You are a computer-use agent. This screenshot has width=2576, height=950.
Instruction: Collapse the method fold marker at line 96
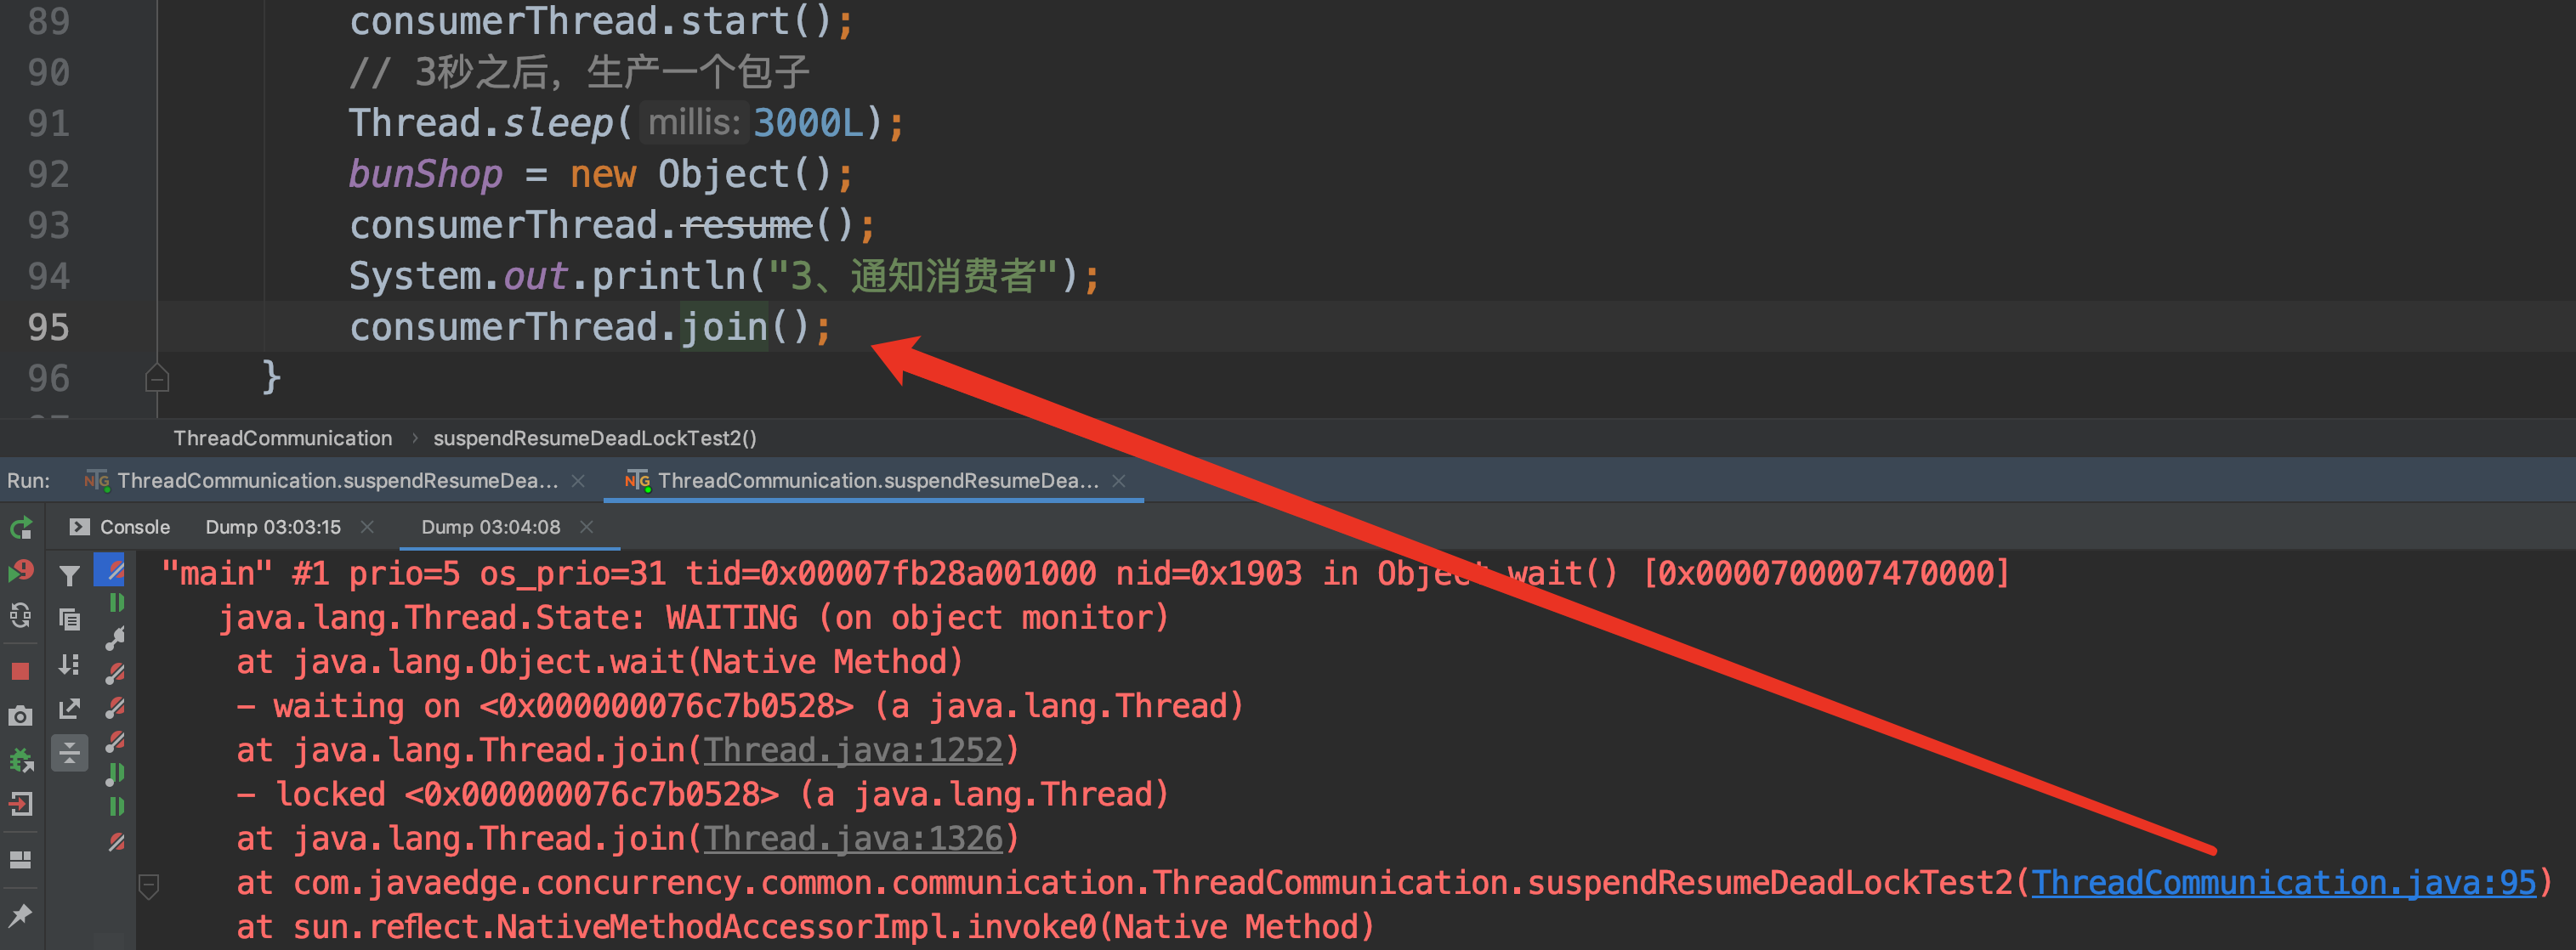(157, 378)
